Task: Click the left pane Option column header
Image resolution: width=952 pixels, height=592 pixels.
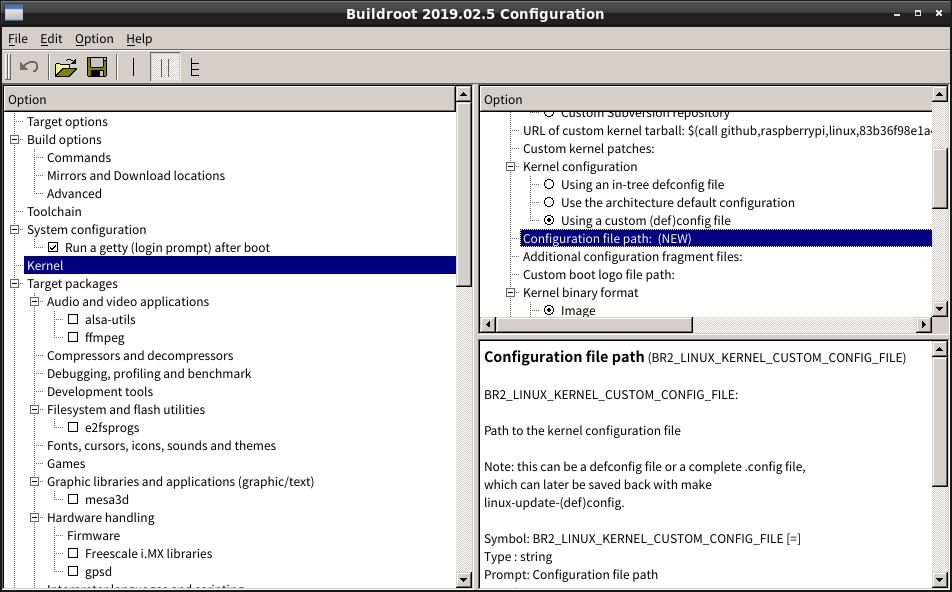Action: (230, 100)
